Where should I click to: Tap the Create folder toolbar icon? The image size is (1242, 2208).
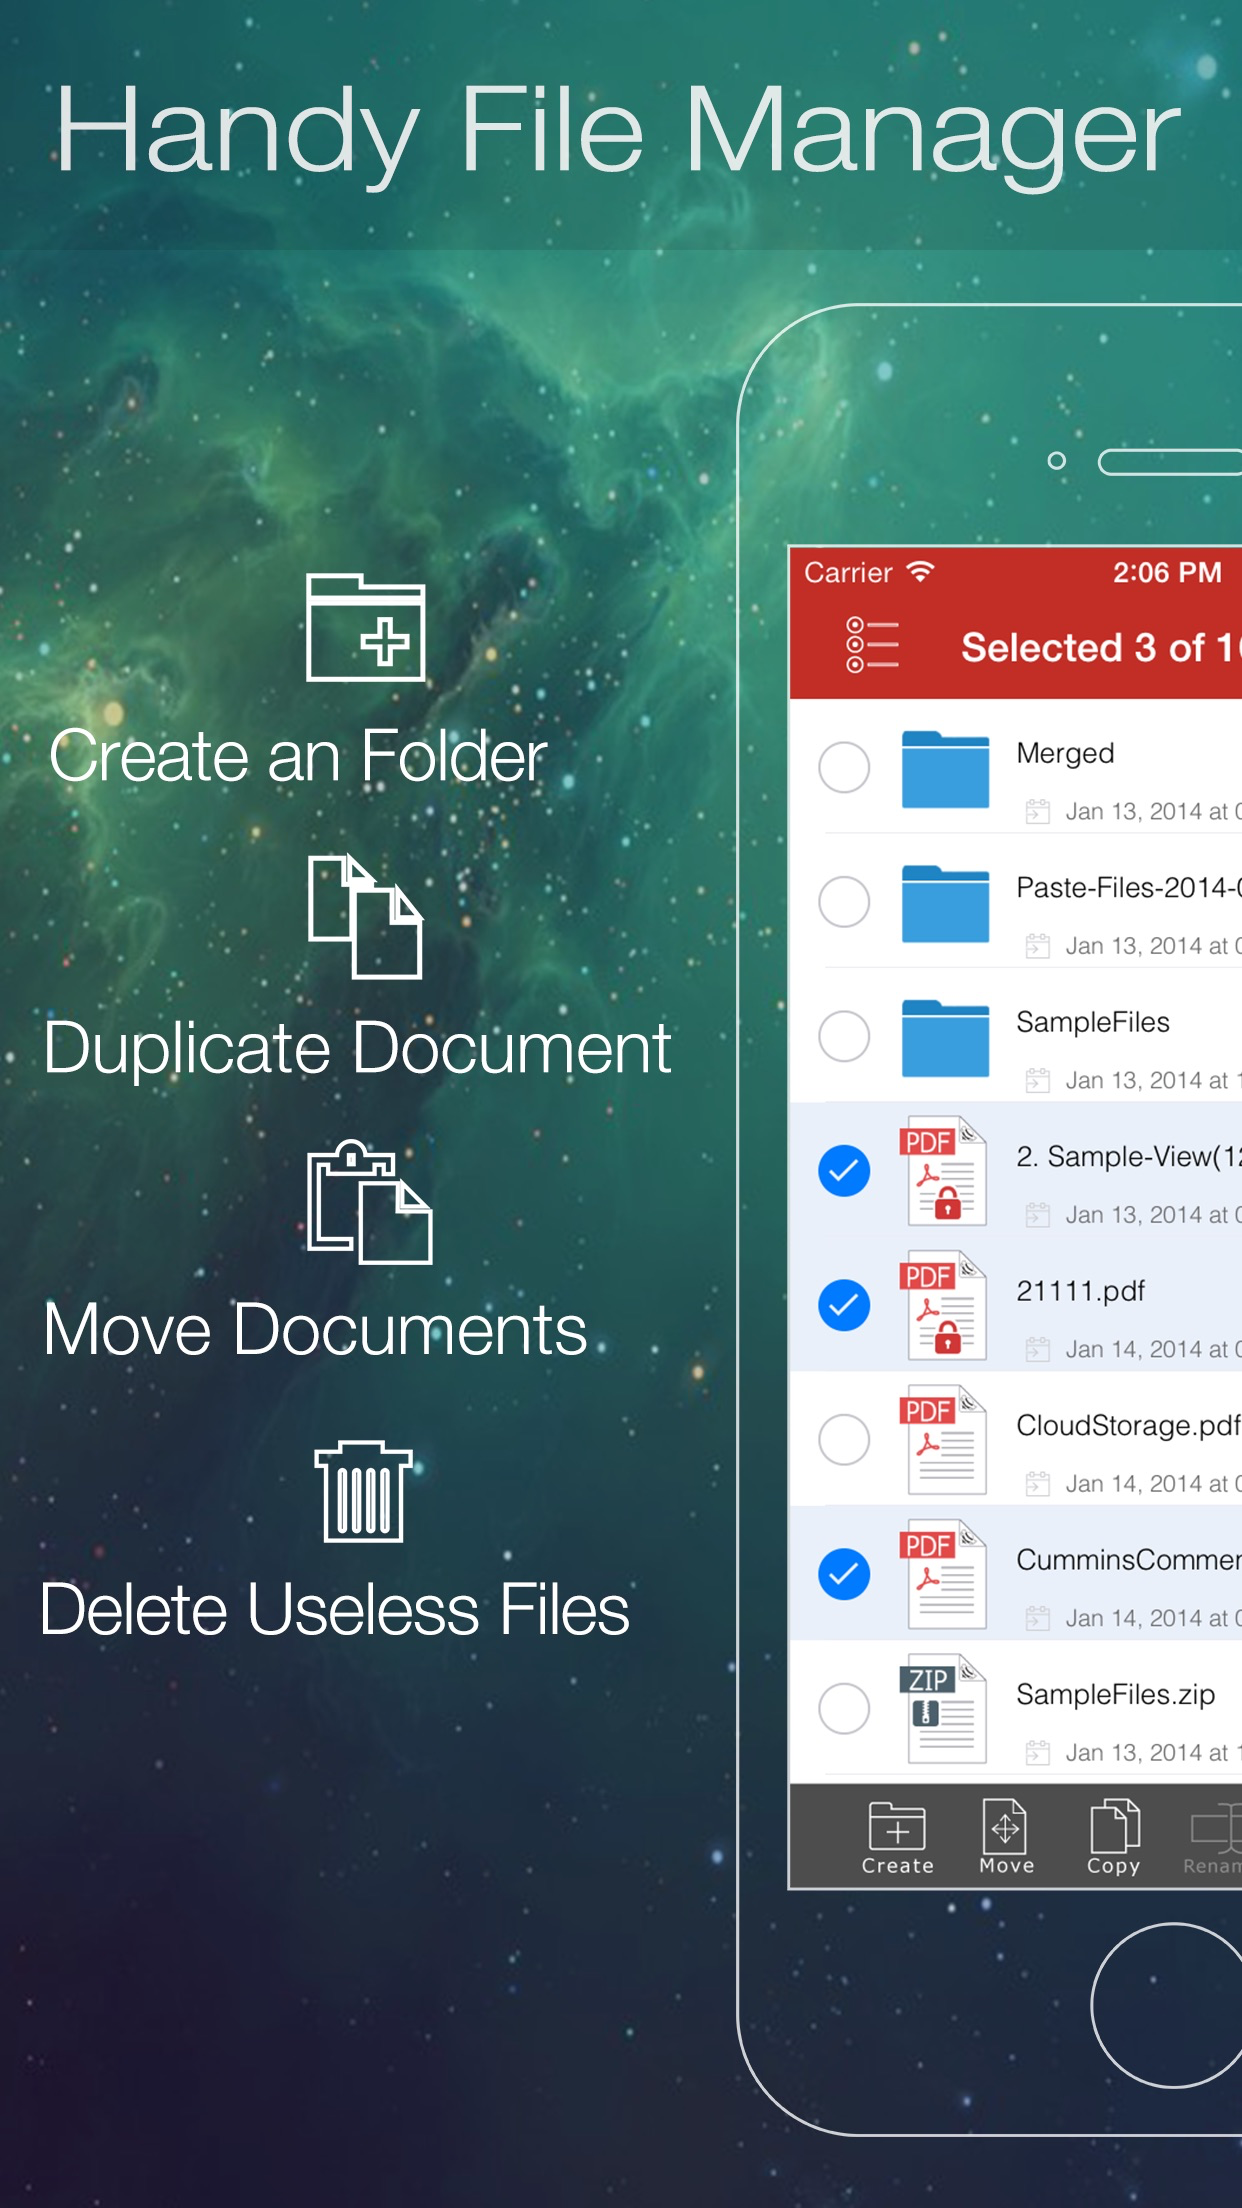tap(897, 1838)
